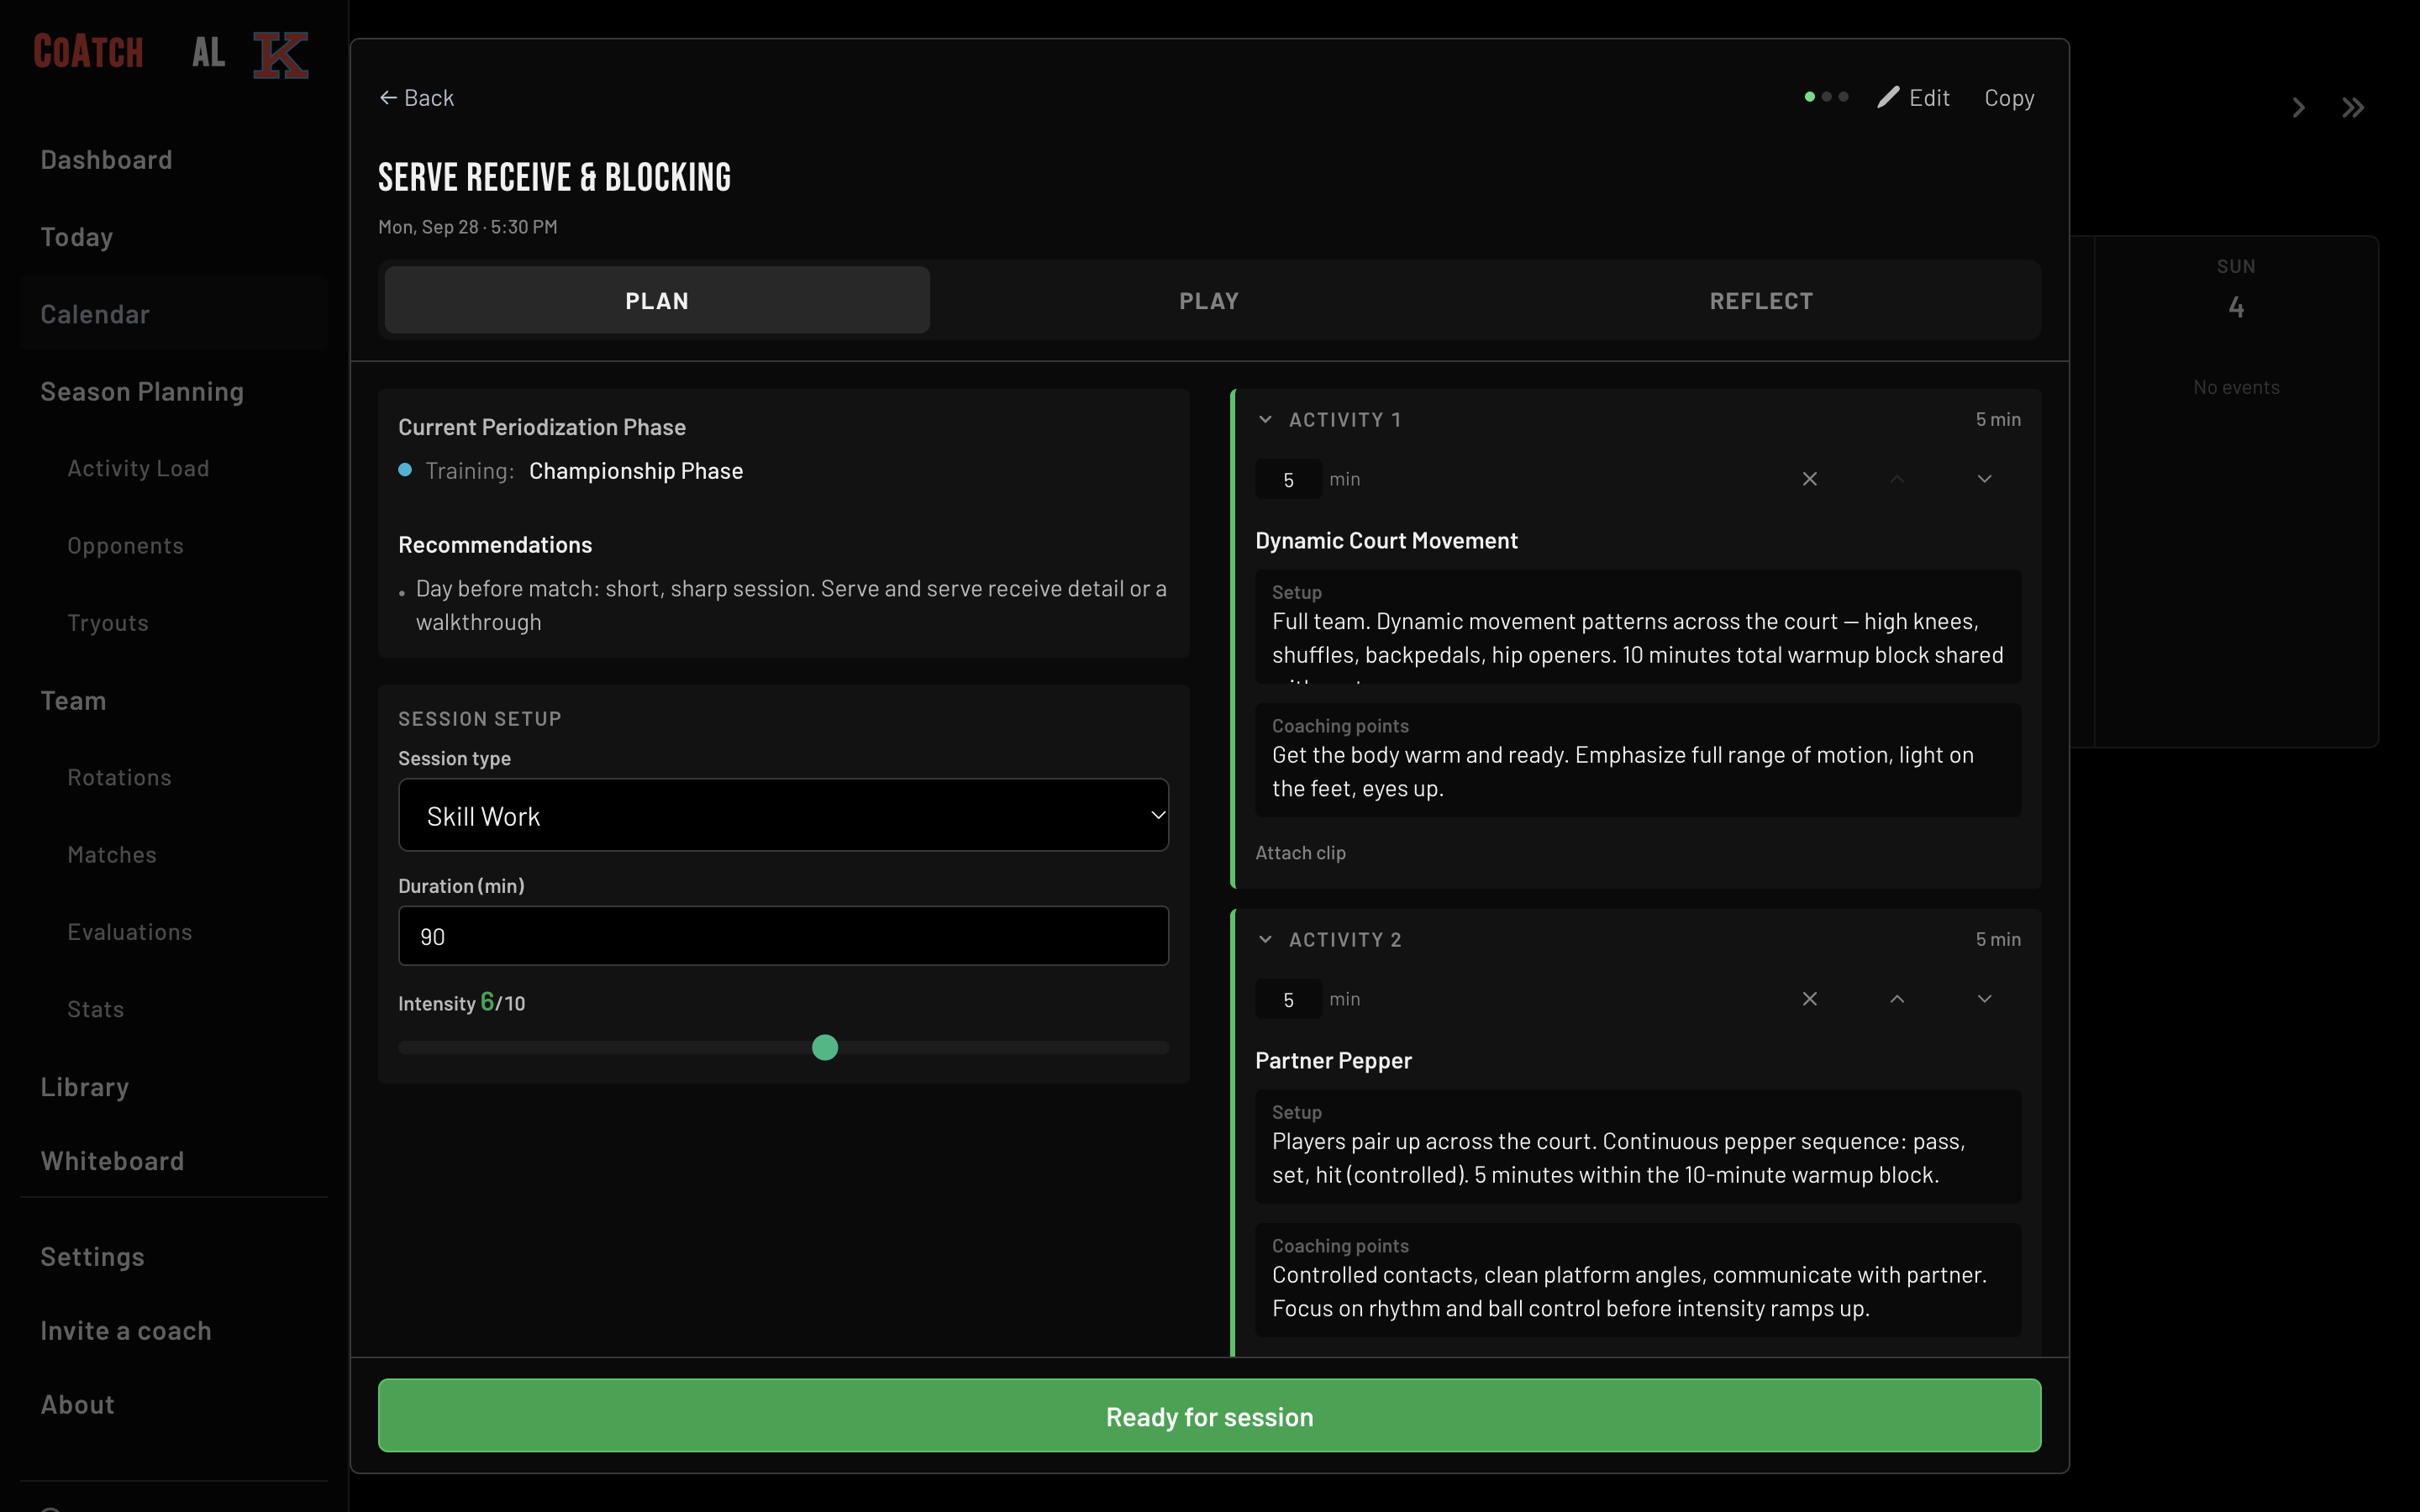Remove Activity 2 with the X icon
This screenshot has width=2420, height=1512.
pyautogui.click(x=1809, y=999)
